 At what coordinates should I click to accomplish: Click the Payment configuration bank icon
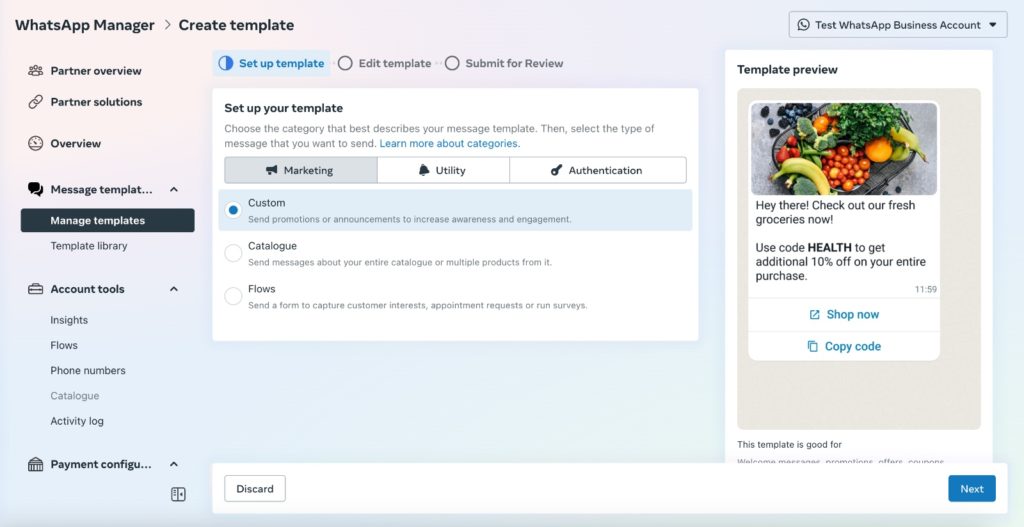point(35,464)
